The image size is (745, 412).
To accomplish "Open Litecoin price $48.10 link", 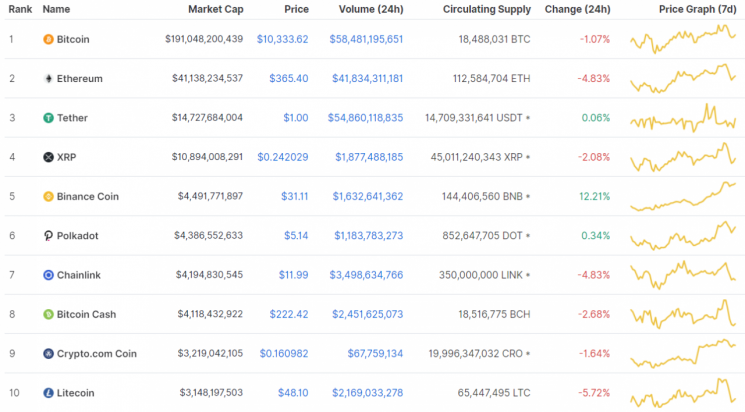I will click(x=293, y=393).
